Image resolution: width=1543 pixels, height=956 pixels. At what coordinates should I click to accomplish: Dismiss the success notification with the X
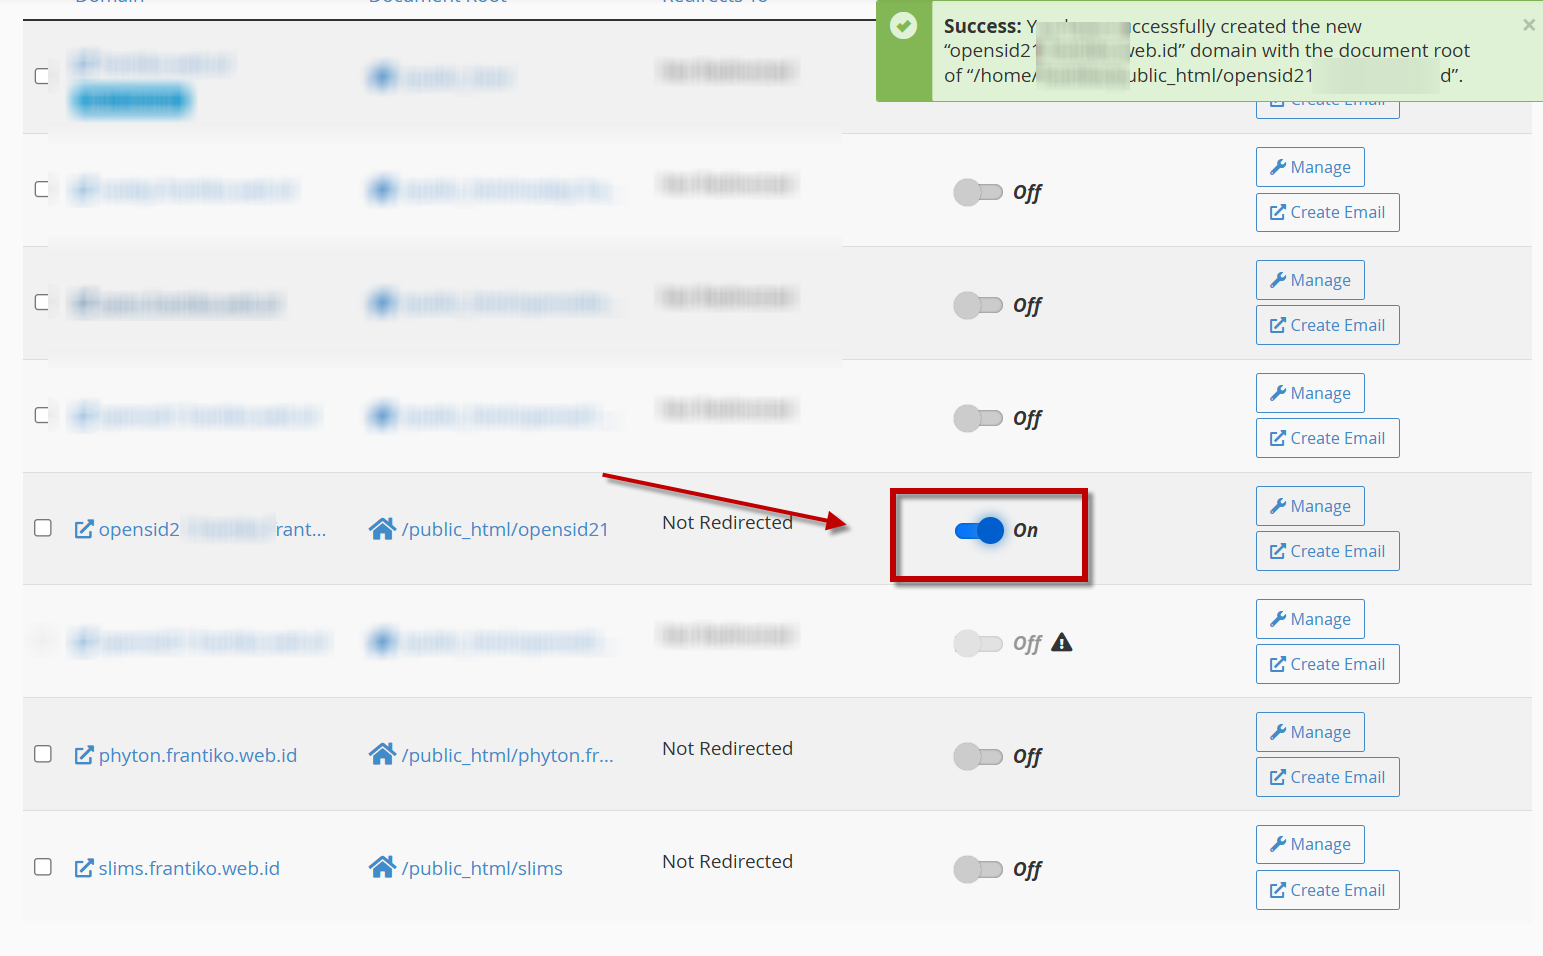(x=1528, y=25)
